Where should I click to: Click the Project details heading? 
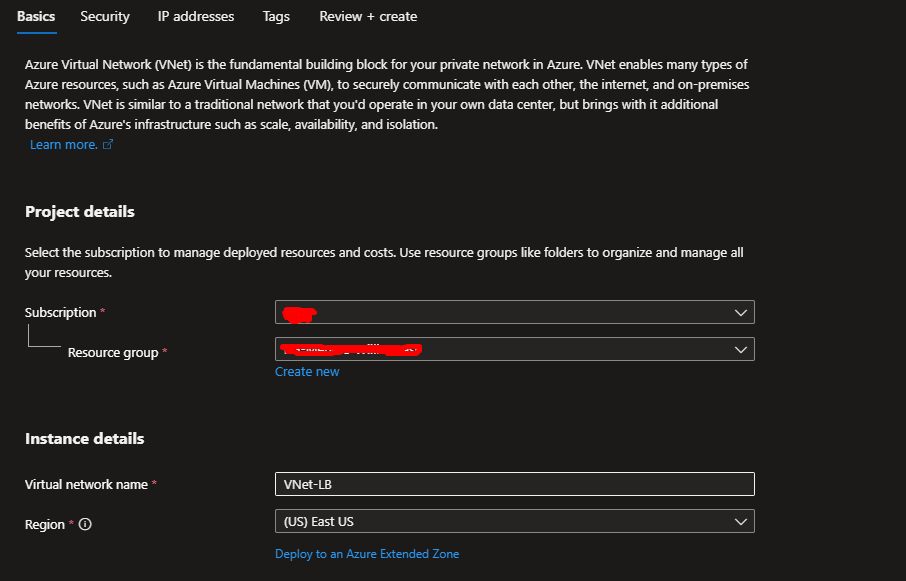tap(80, 212)
